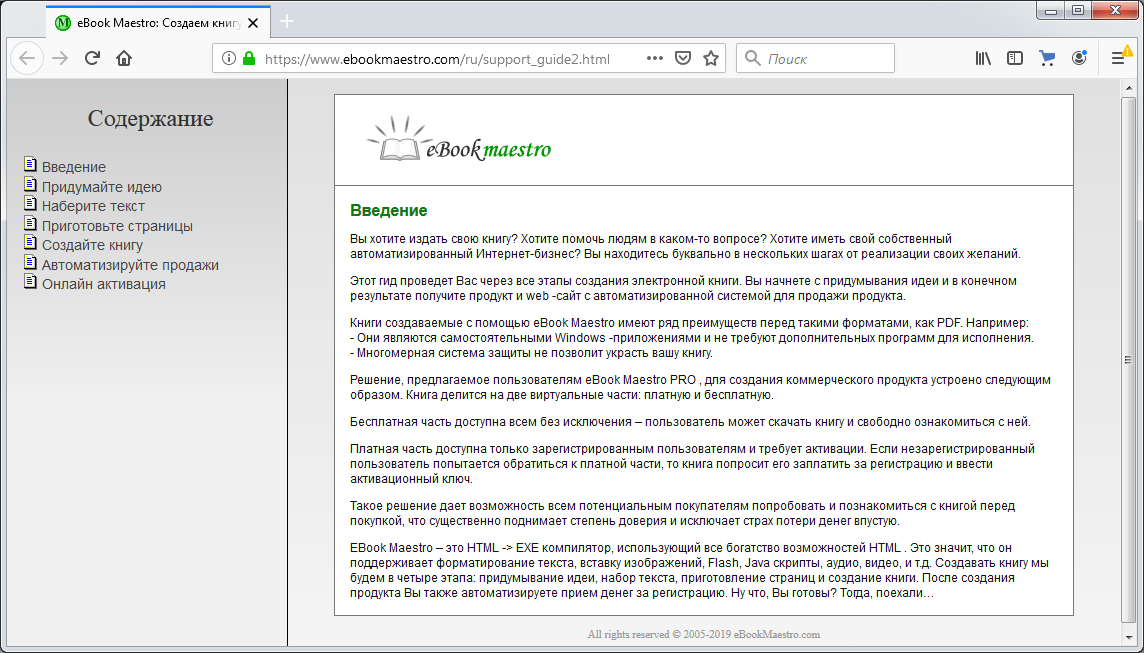The image size is (1144, 653).
Task: Click the document icon beside Приготовьте страницы
Action: click(30, 222)
